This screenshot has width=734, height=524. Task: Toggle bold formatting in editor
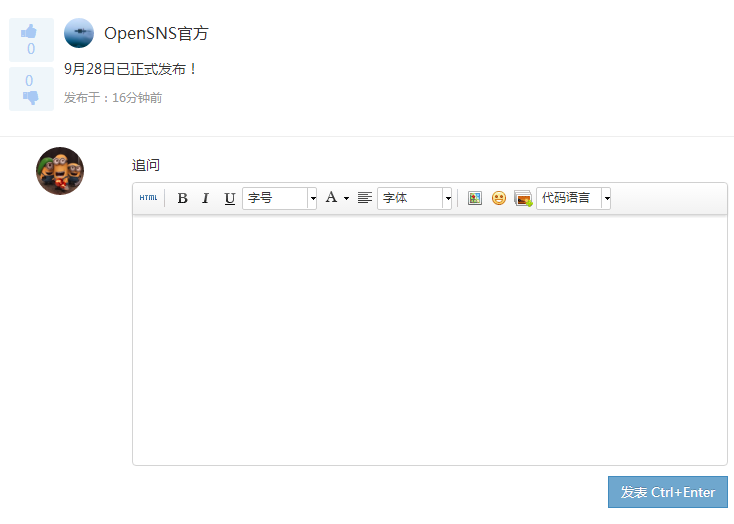(183, 198)
